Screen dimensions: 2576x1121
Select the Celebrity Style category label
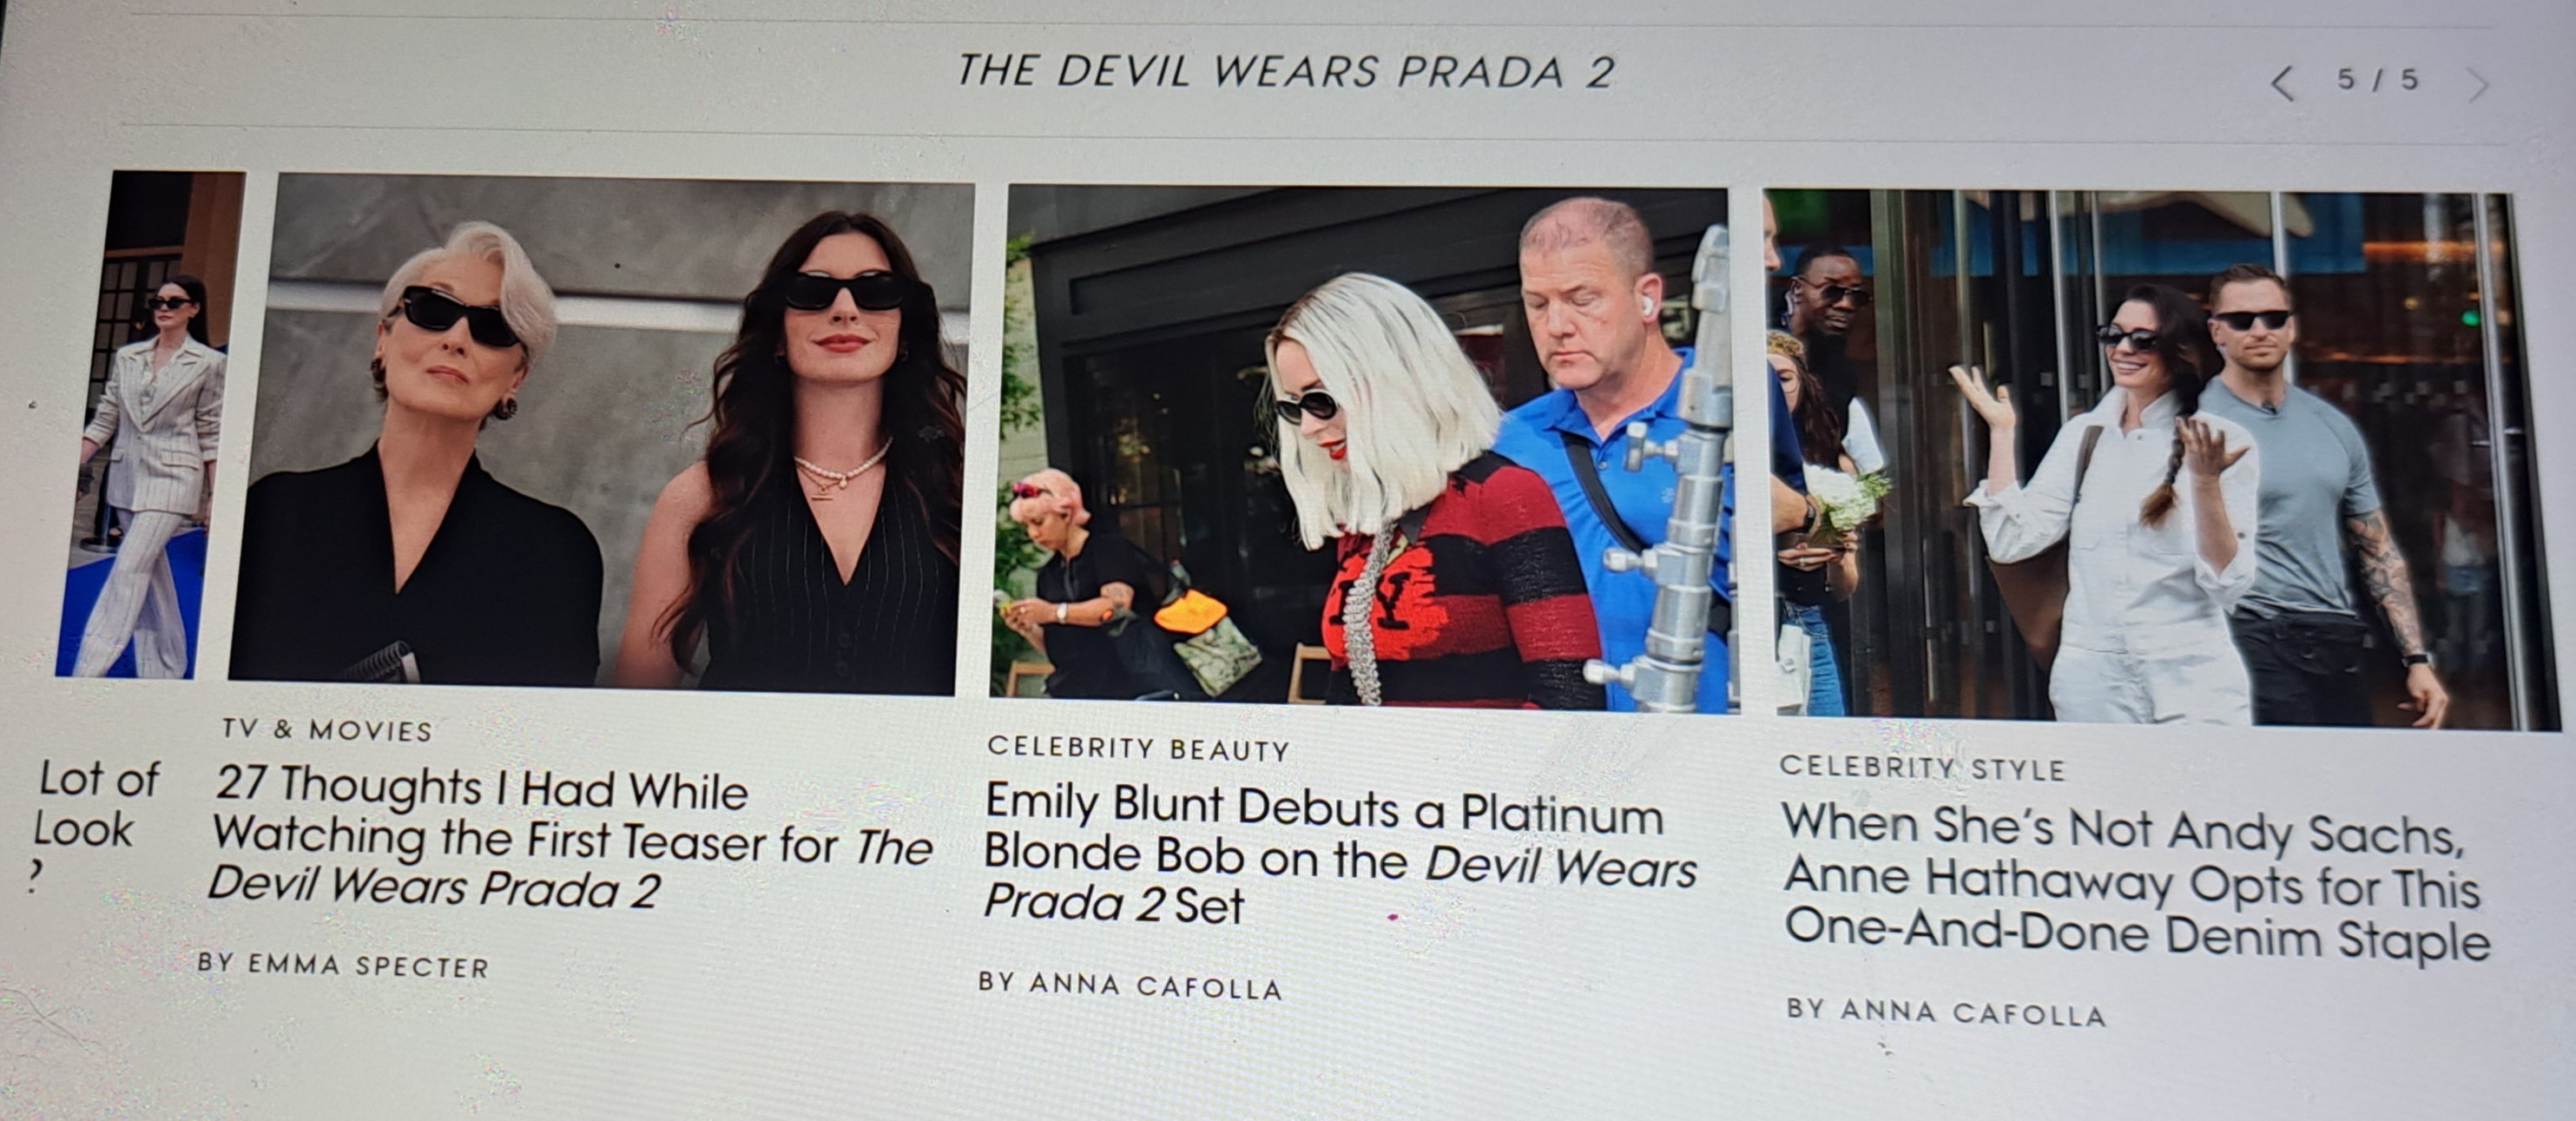pyautogui.click(x=1922, y=767)
